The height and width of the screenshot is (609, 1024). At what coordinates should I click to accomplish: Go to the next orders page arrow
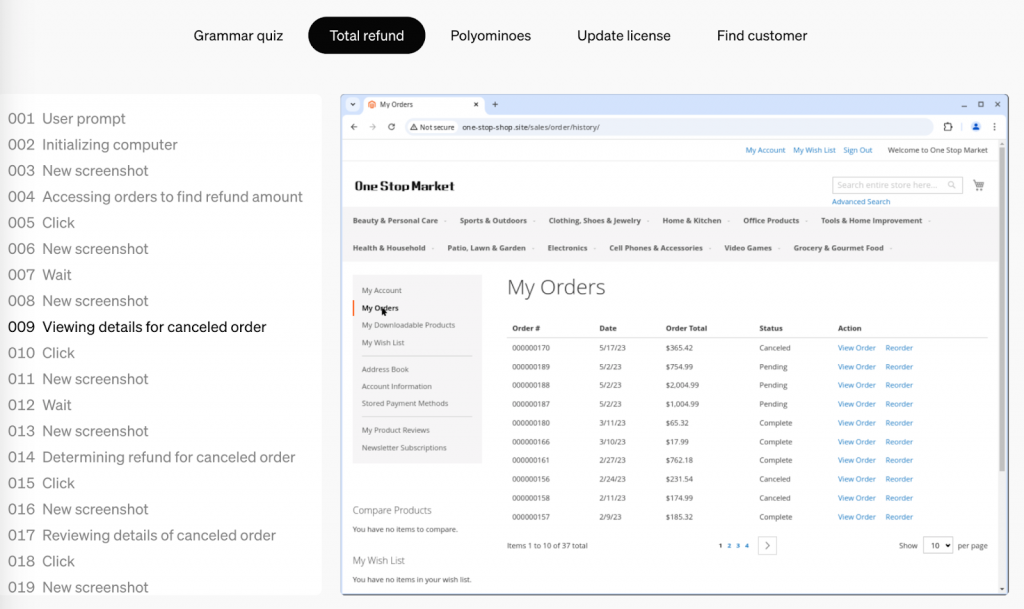tap(767, 545)
